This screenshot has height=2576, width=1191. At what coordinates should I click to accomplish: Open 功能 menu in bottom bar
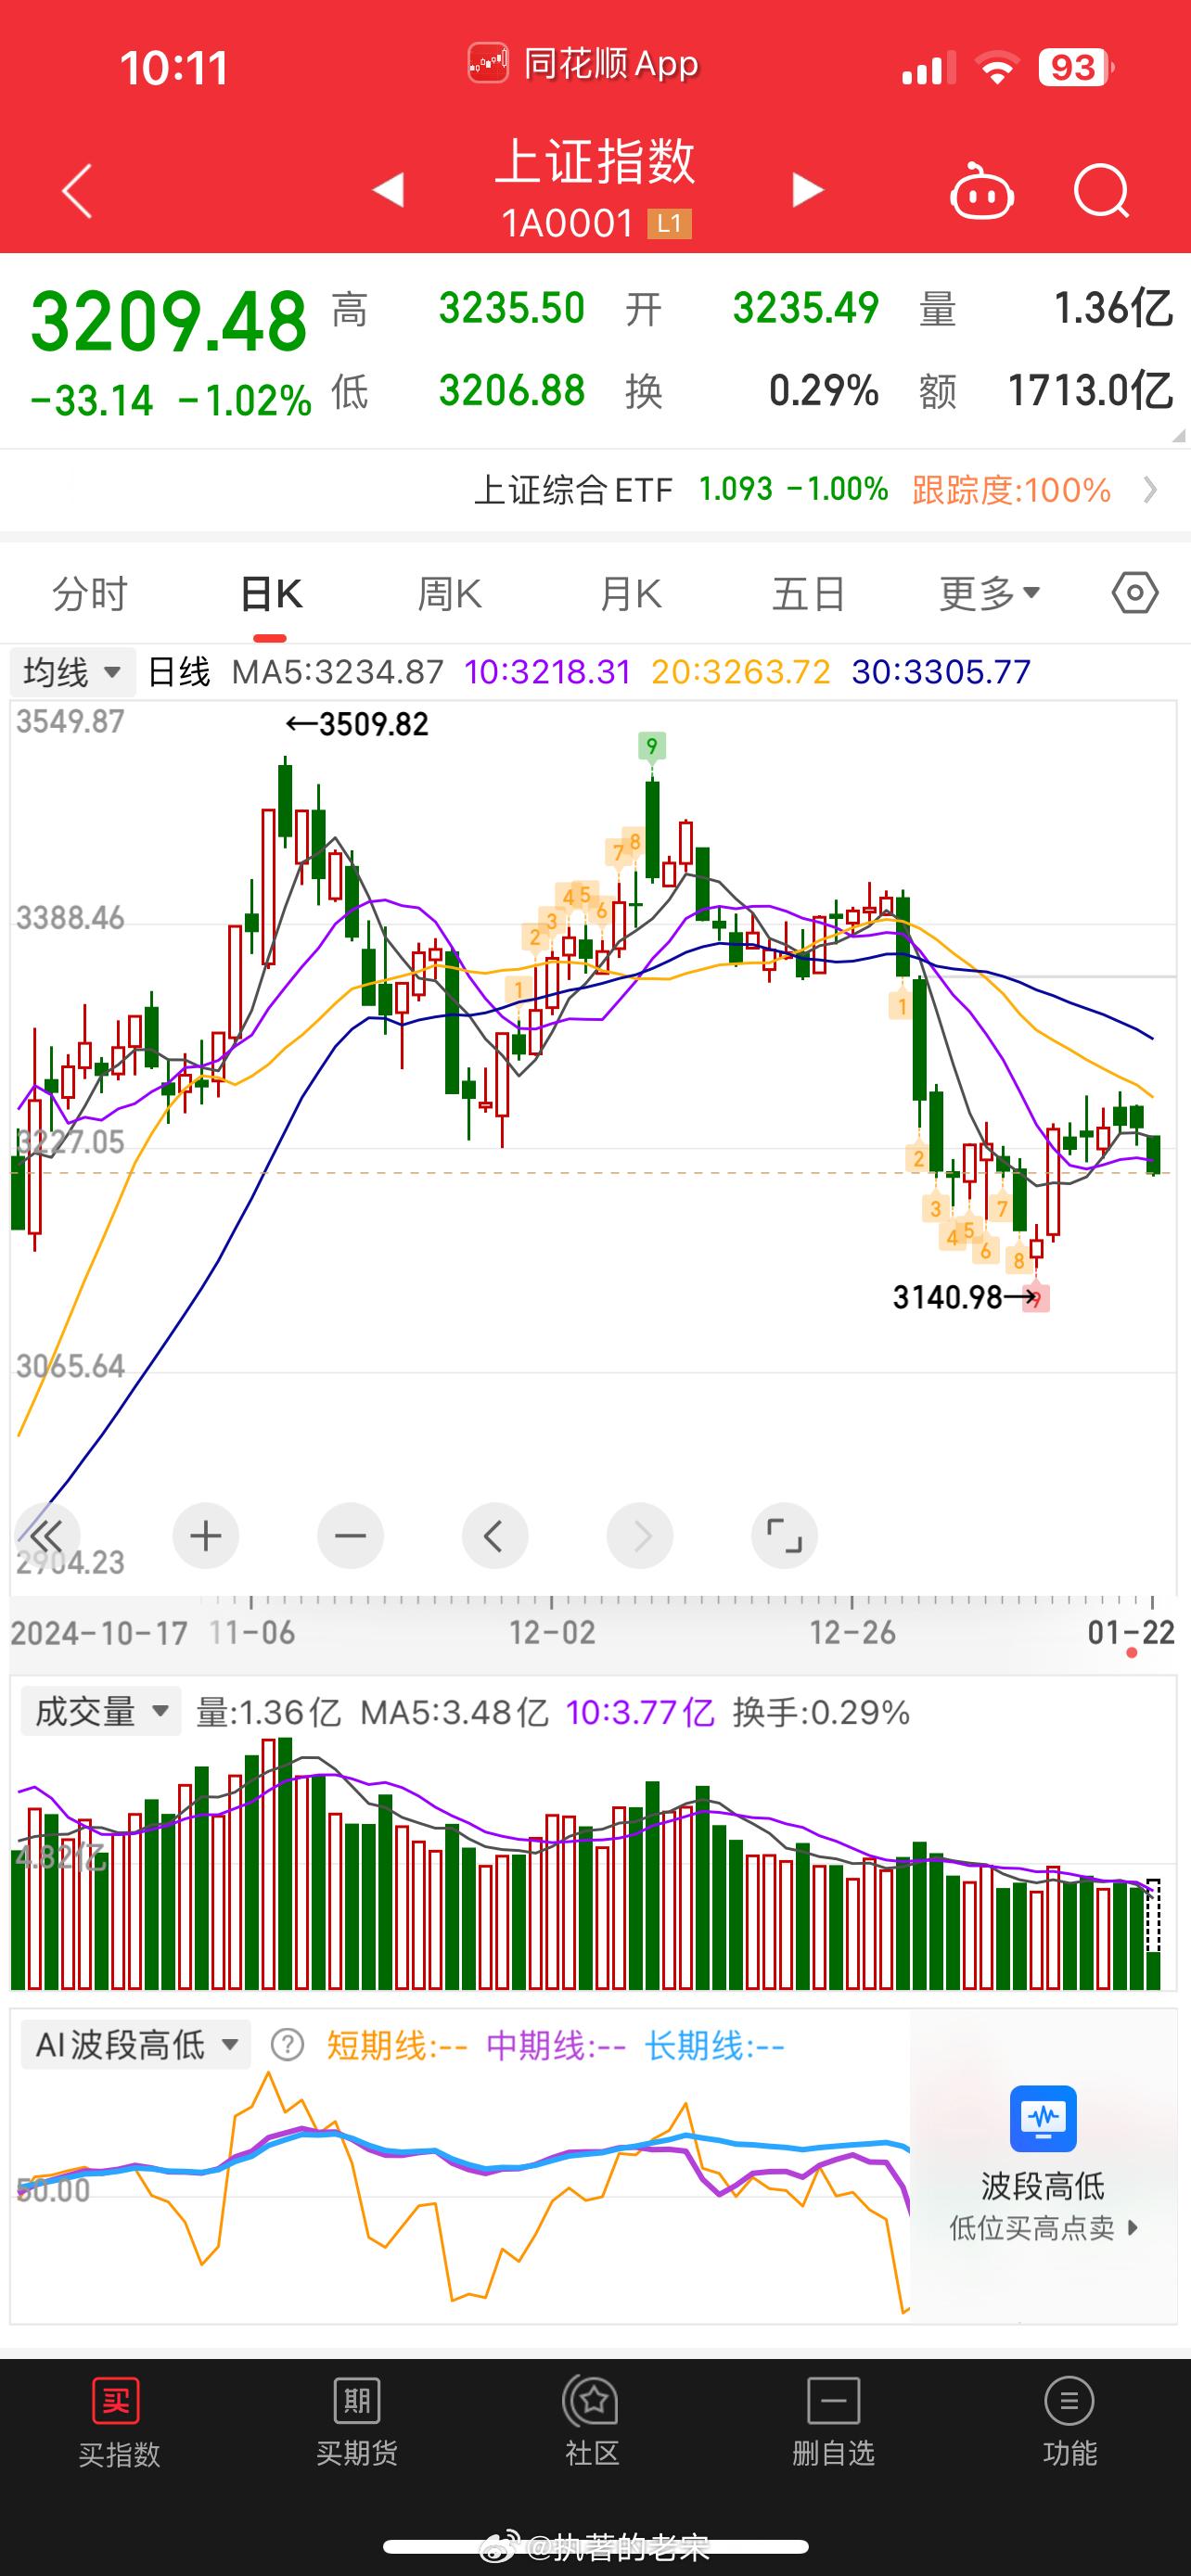point(1069,2424)
